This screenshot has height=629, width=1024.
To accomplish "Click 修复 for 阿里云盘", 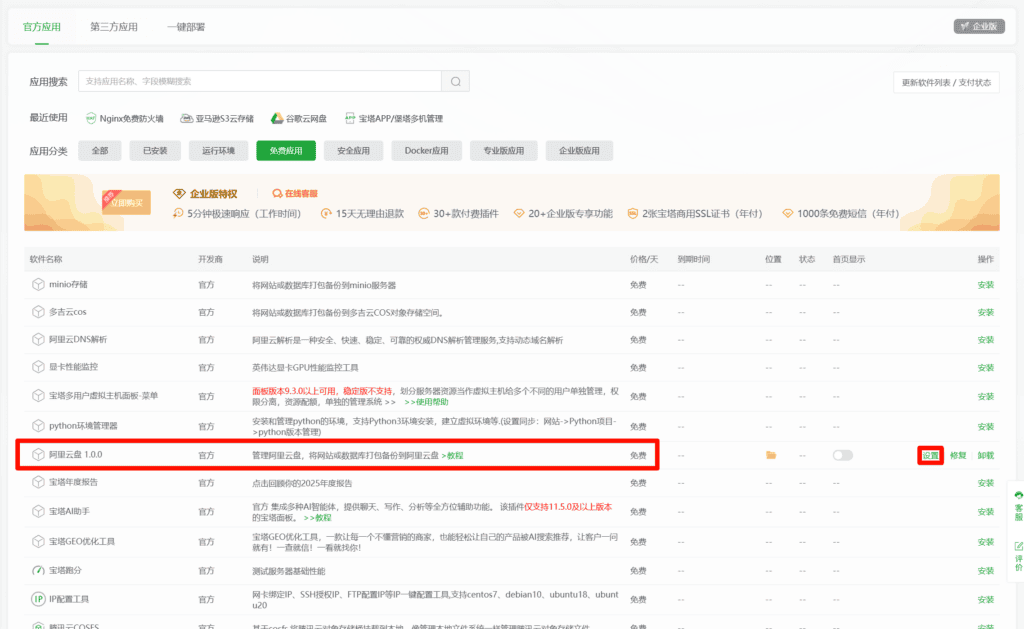I will click(958, 455).
